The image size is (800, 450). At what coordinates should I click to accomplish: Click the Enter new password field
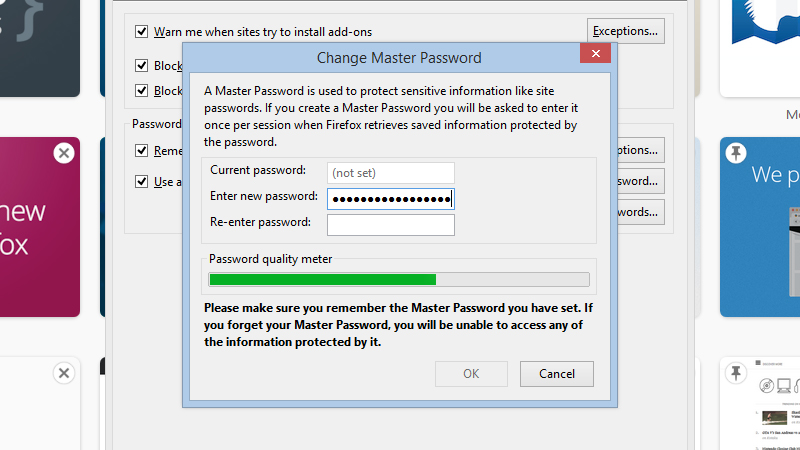tap(391, 199)
